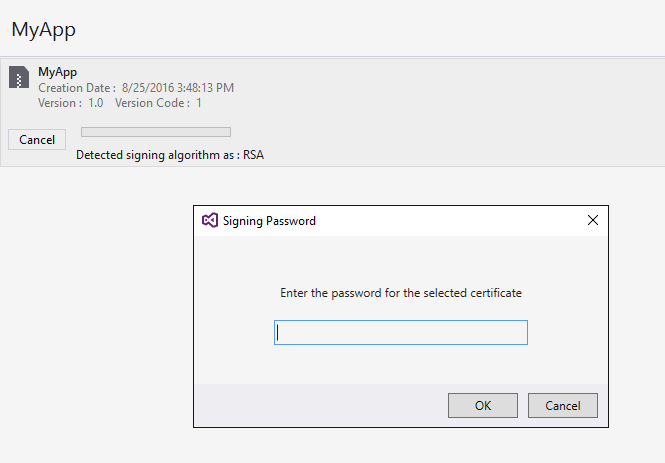Click the Version Code value 1
Viewport: 665px width, 463px height.
(x=199, y=103)
